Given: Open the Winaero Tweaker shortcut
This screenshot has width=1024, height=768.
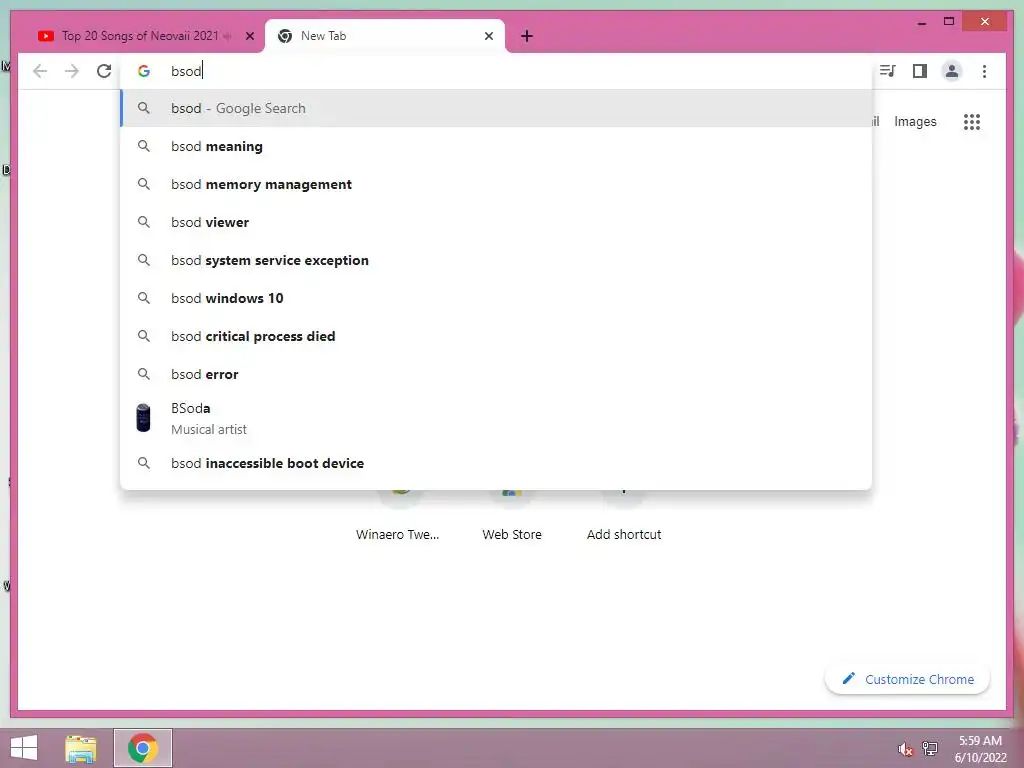Looking at the screenshot, I should coord(398,516).
